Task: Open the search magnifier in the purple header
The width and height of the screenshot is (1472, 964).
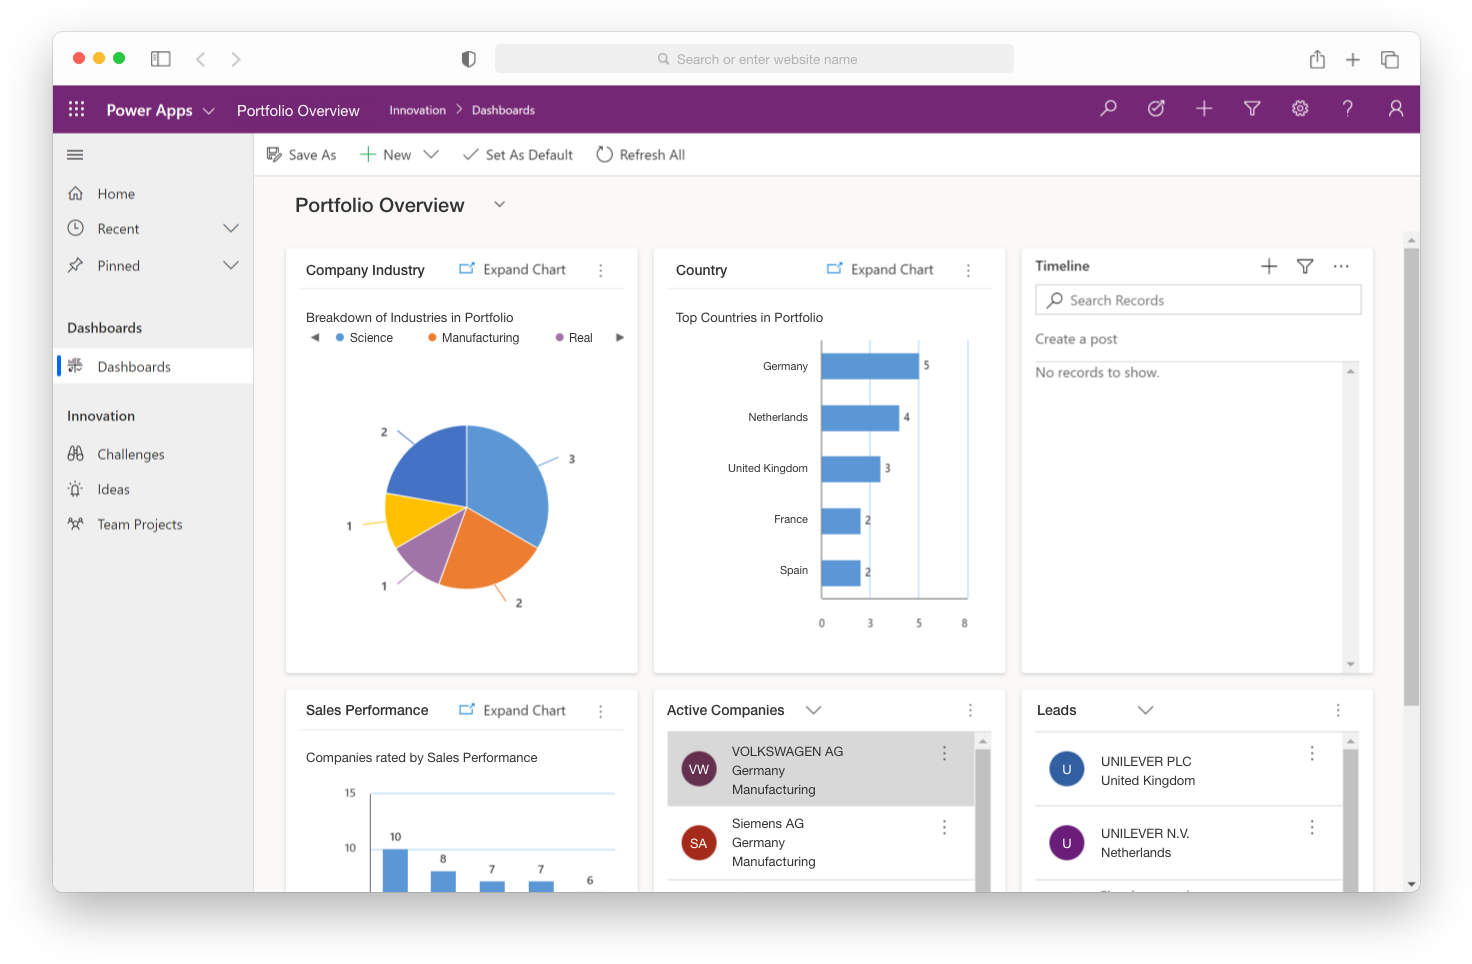Action: pyautogui.click(x=1108, y=108)
